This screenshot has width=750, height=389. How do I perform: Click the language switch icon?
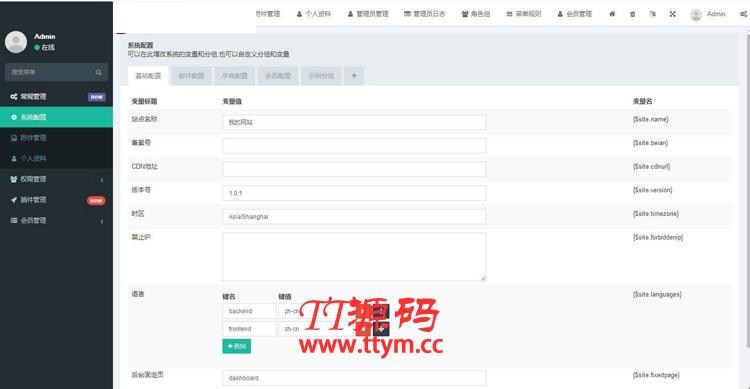(x=652, y=14)
